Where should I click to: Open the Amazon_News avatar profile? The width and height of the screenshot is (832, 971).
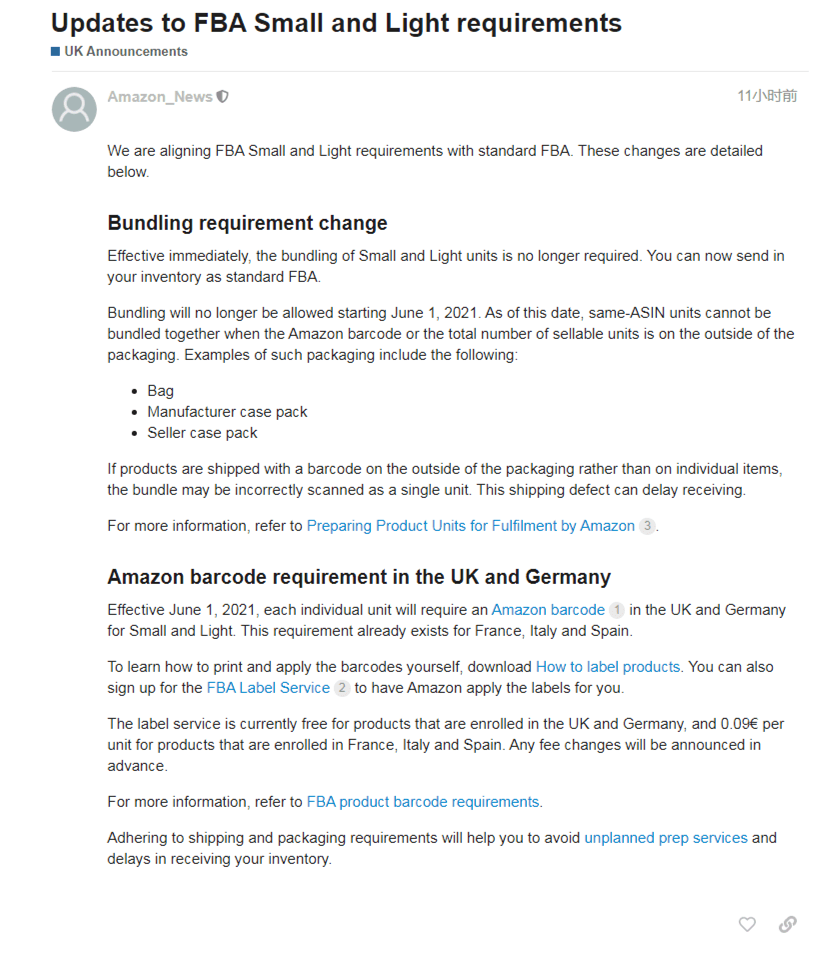[74, 109]
